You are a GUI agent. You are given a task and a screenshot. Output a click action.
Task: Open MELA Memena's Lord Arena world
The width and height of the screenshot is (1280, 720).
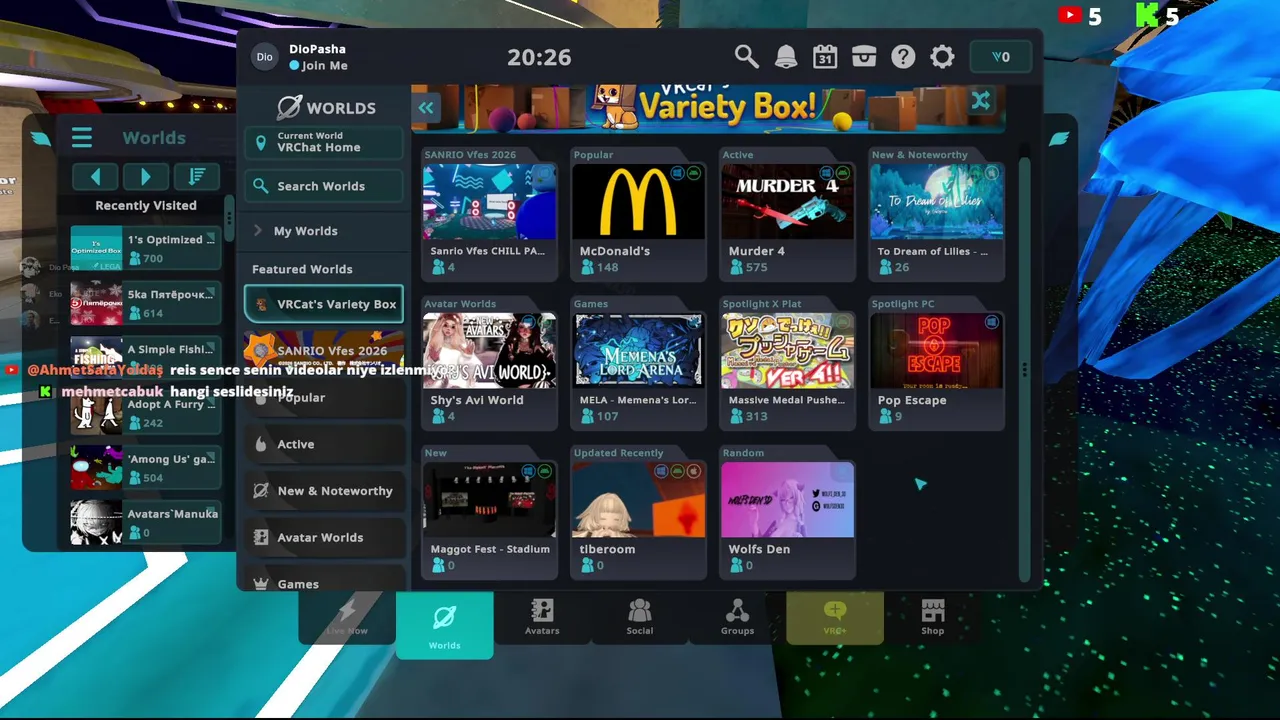click(638, 370)
